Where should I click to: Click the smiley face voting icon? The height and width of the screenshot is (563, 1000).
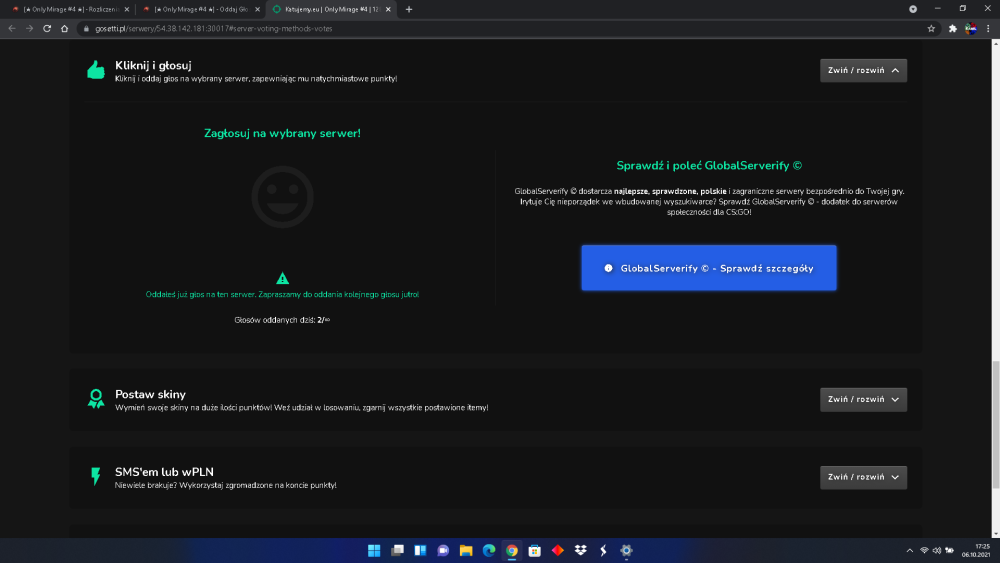(283, 197)
